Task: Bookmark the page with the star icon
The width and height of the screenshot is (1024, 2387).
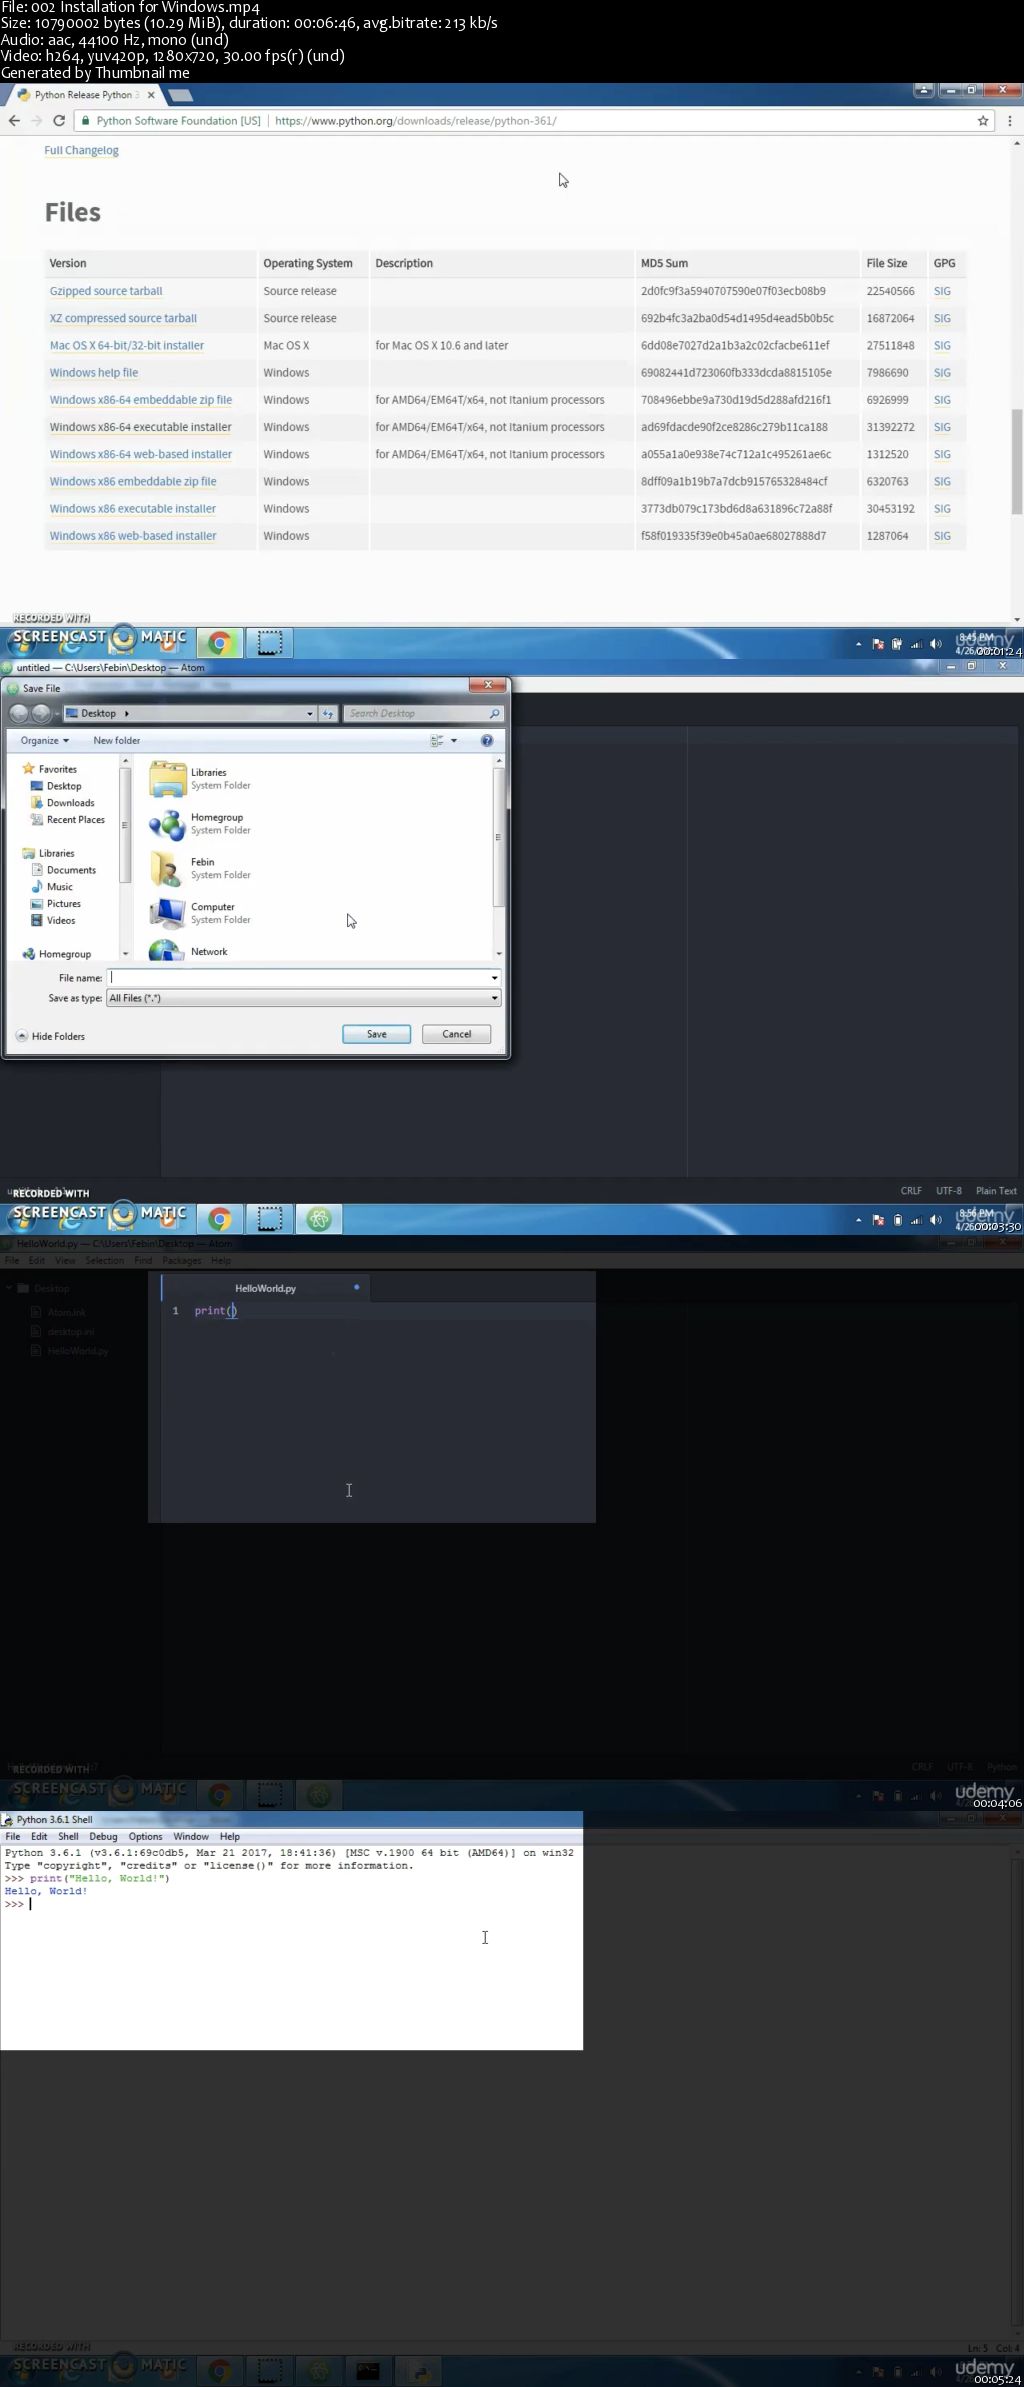Action: [x=983, y=120]
